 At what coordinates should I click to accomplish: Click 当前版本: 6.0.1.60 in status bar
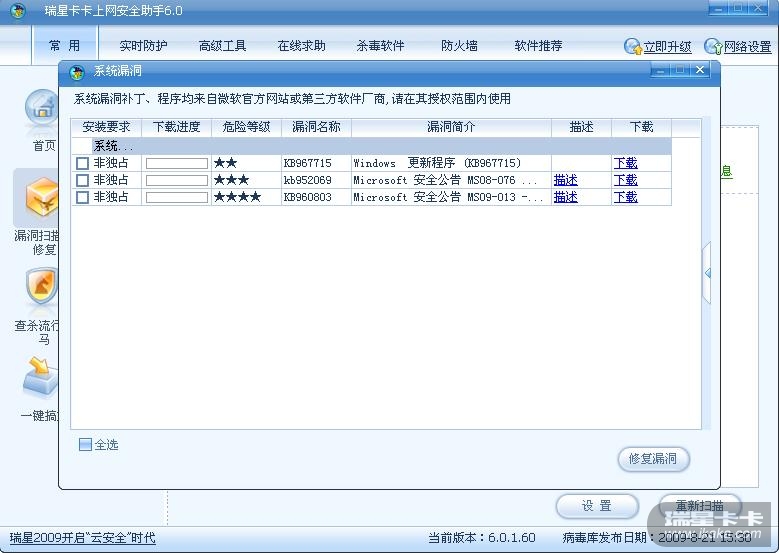click(482, 538)
